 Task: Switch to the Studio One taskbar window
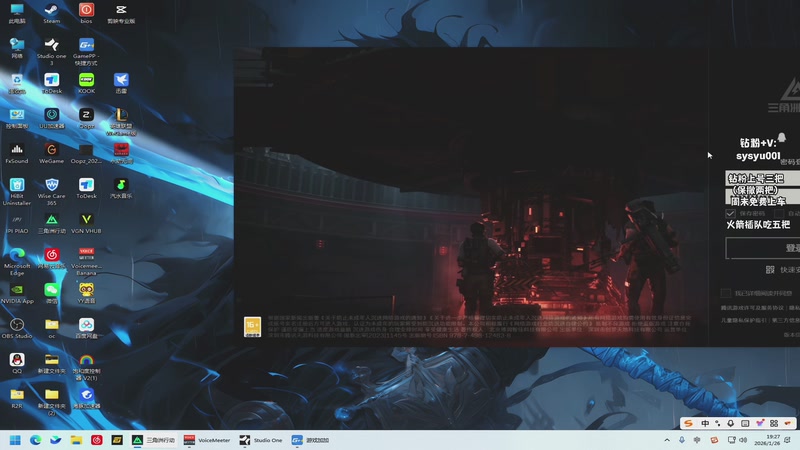261,440
